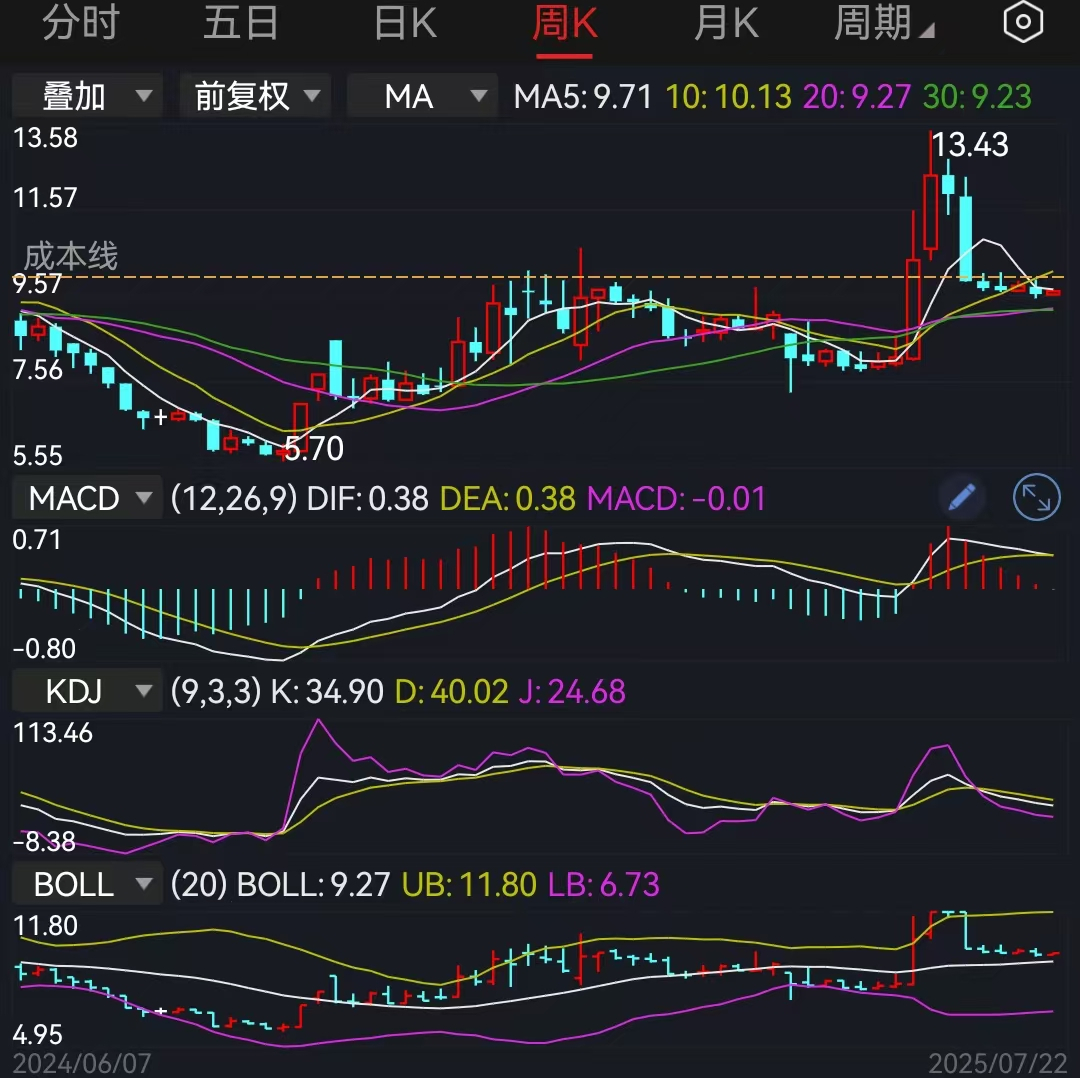Click the 13.58 price axis label
The height and width of the screenshot is (1078, 1080).
(45, 138)
